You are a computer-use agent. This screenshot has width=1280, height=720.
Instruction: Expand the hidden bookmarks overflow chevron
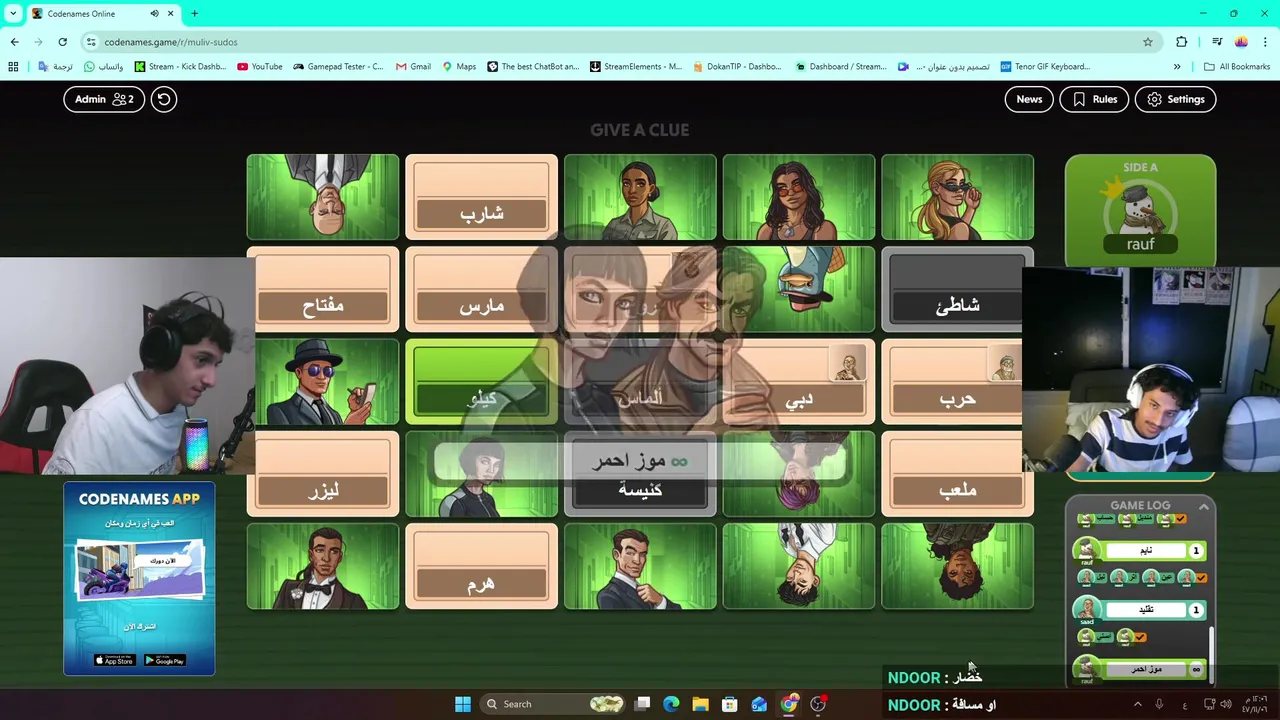(1177, 67)
